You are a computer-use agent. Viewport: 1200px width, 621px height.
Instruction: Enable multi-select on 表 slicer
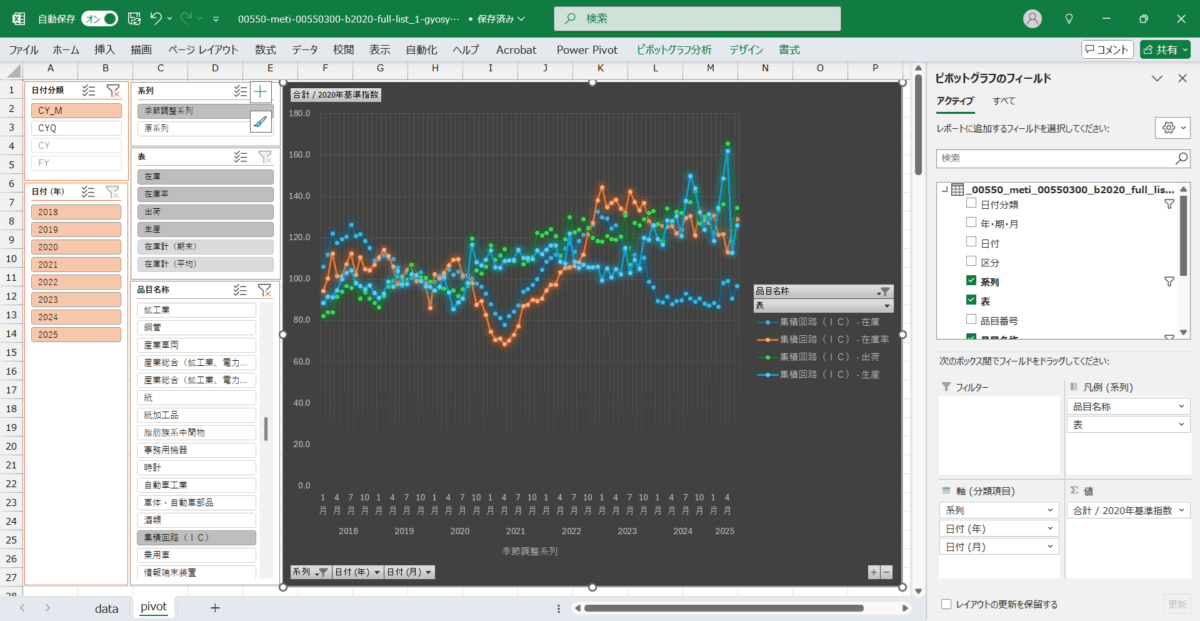click(240, 157)
